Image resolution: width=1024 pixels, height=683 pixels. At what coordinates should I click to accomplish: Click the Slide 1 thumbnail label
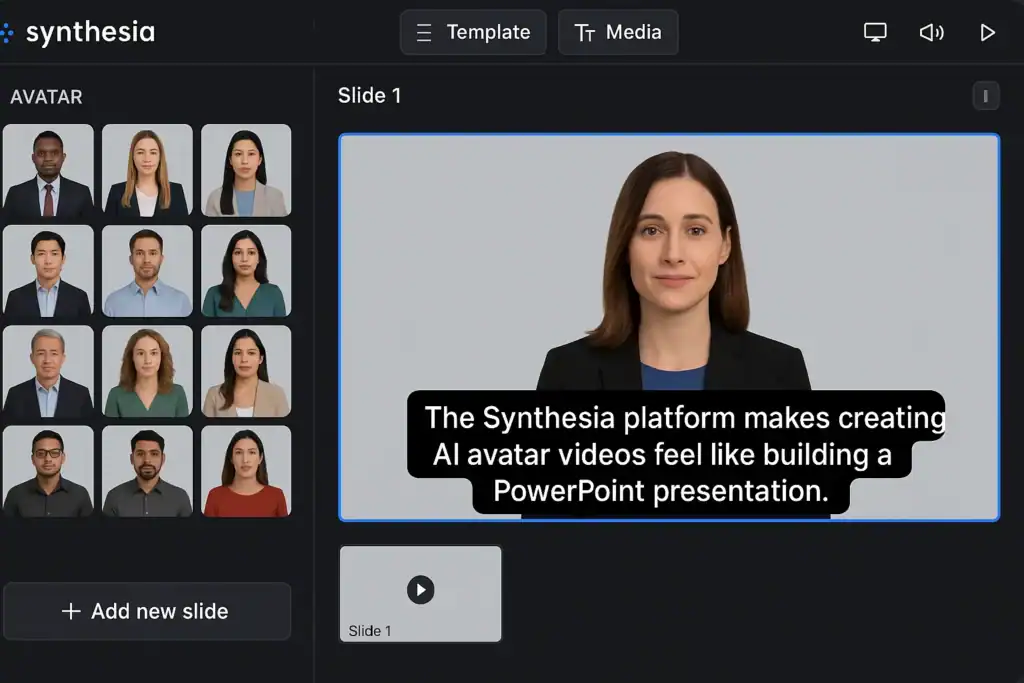click(x=370, y=631)
